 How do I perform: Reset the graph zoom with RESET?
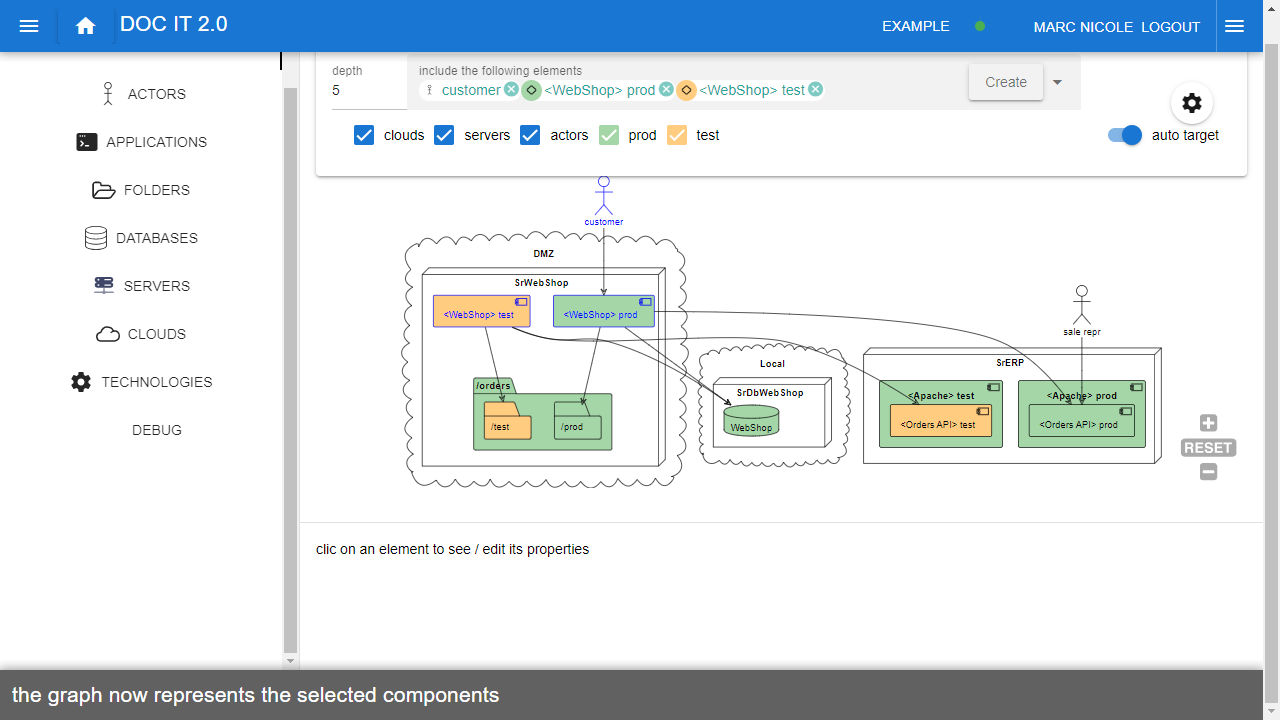point(1208,448)
